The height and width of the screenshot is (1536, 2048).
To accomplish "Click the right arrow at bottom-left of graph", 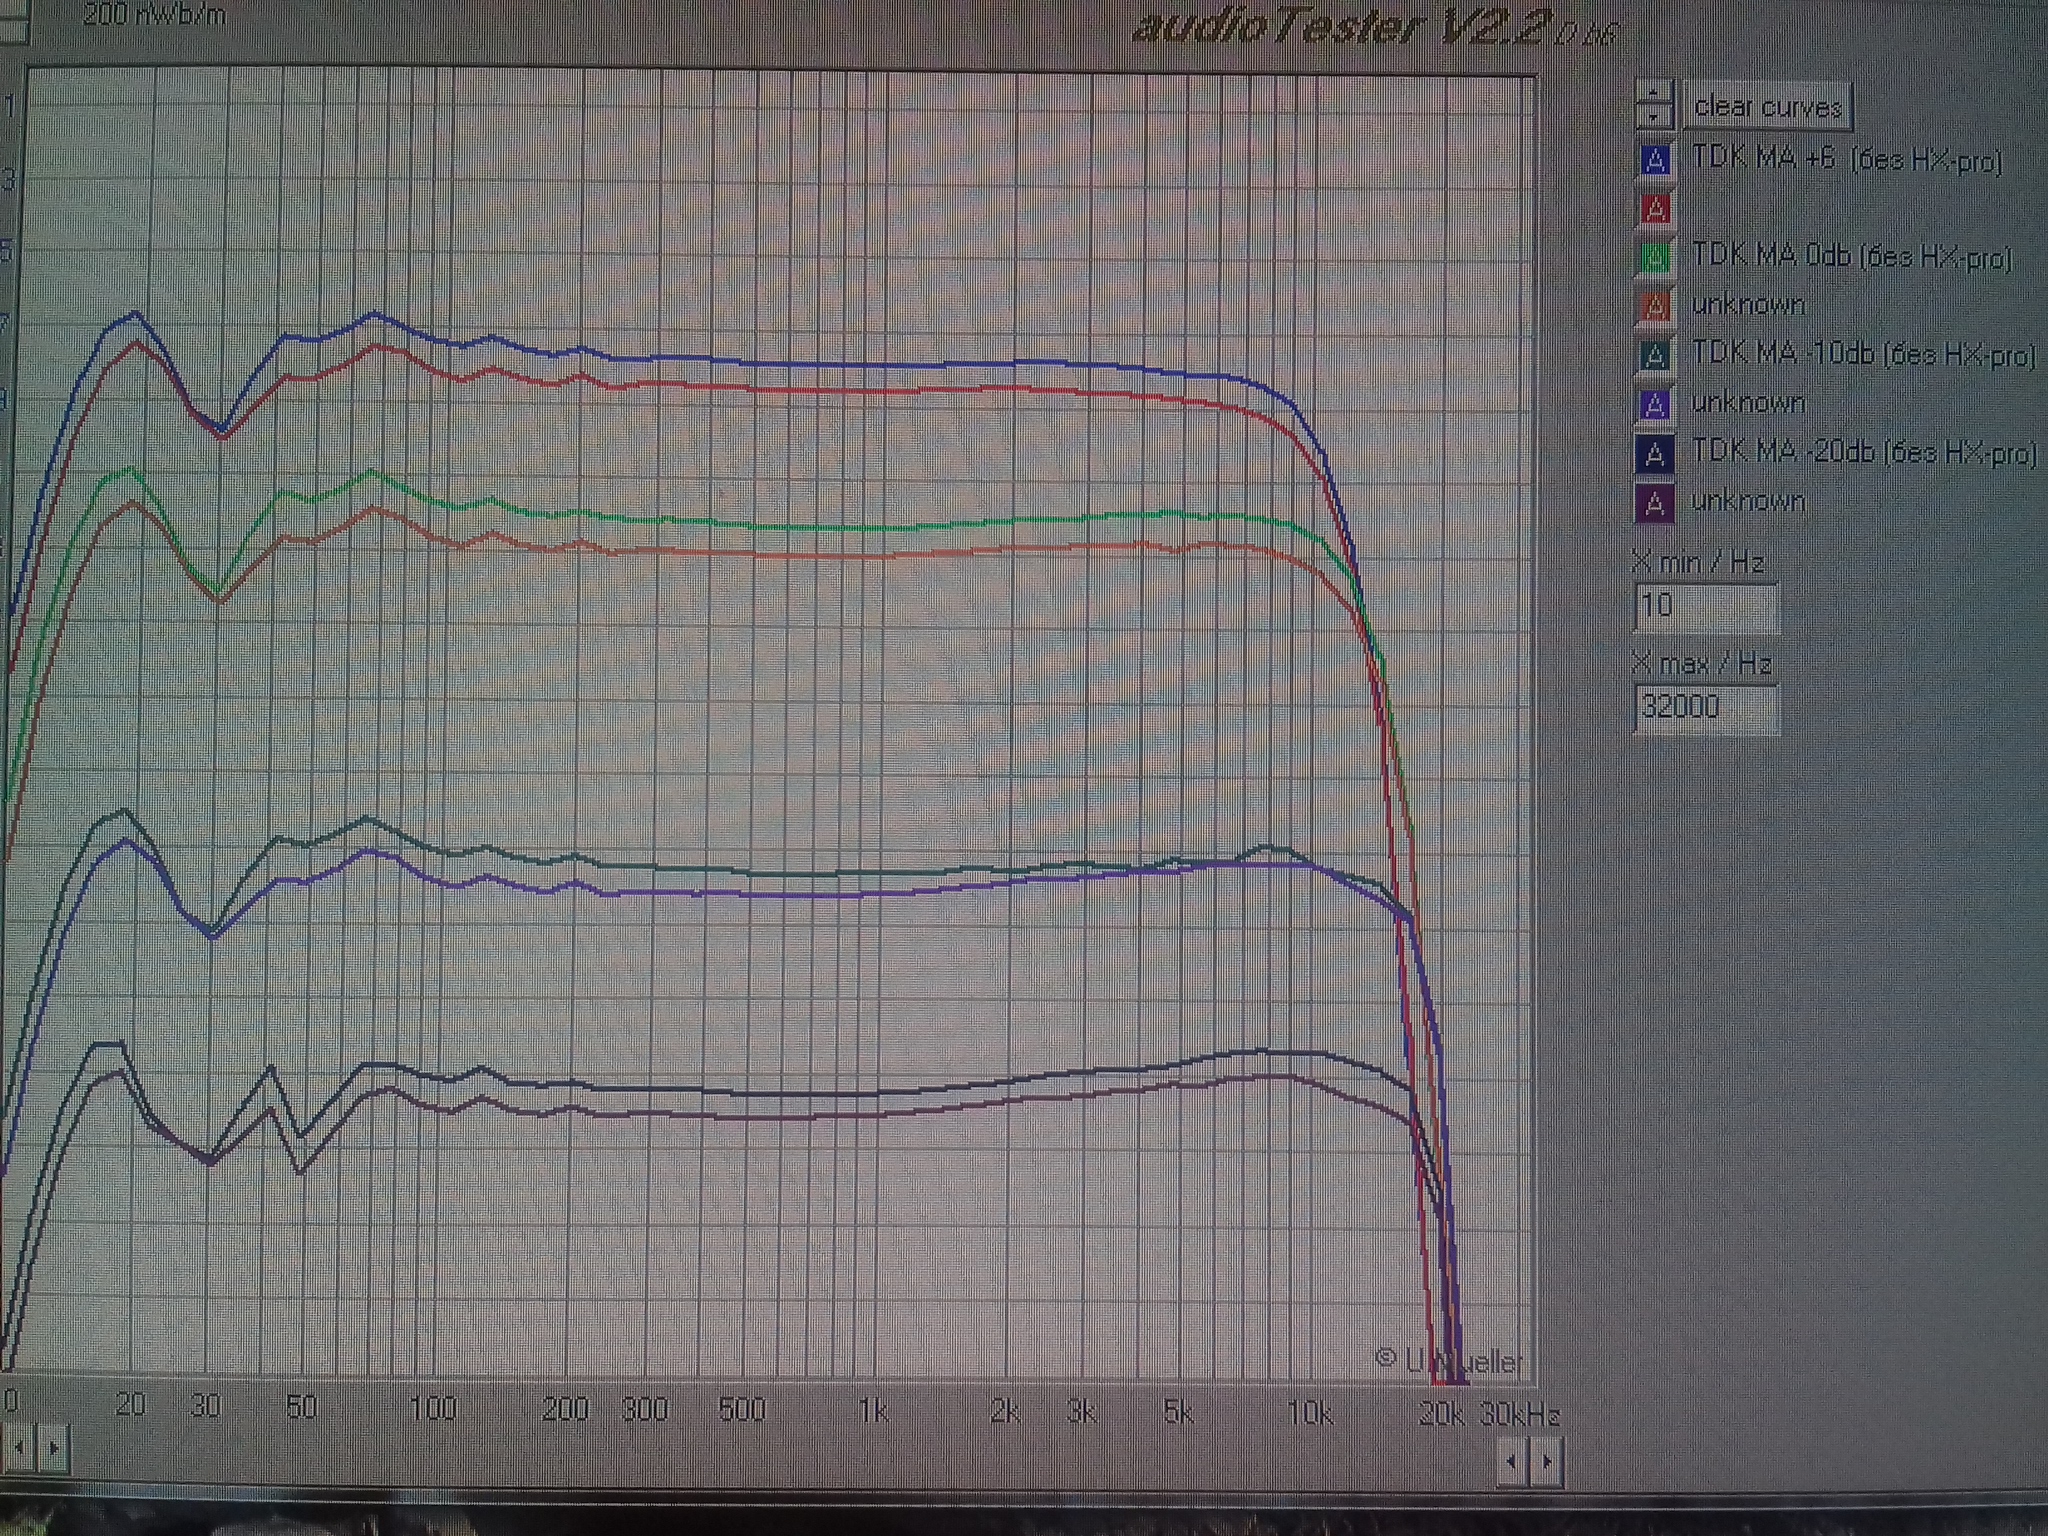I will (54, 1447).
